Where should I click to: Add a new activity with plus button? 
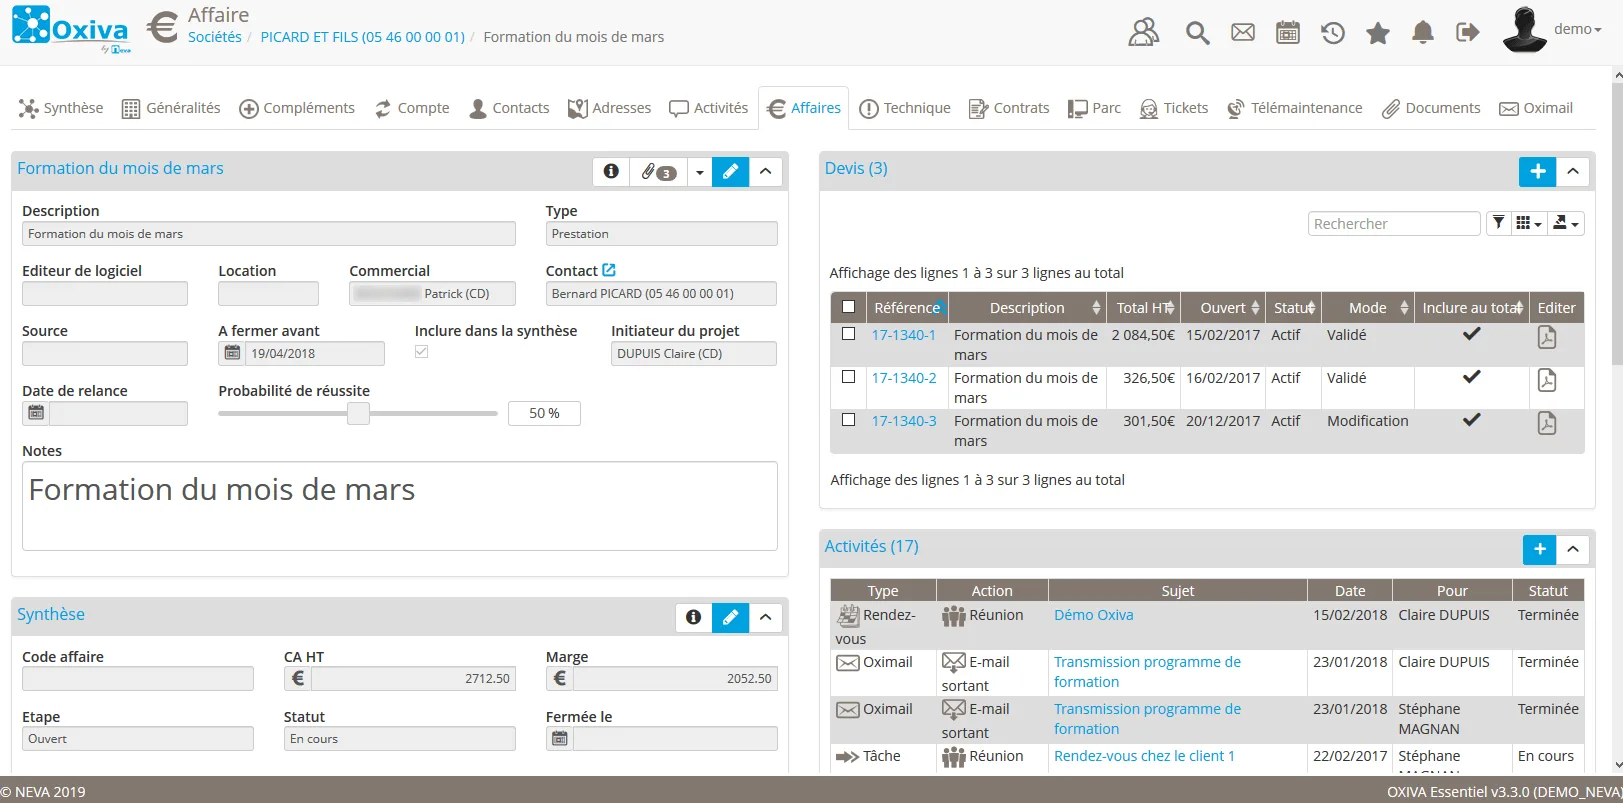(1540, 549)
